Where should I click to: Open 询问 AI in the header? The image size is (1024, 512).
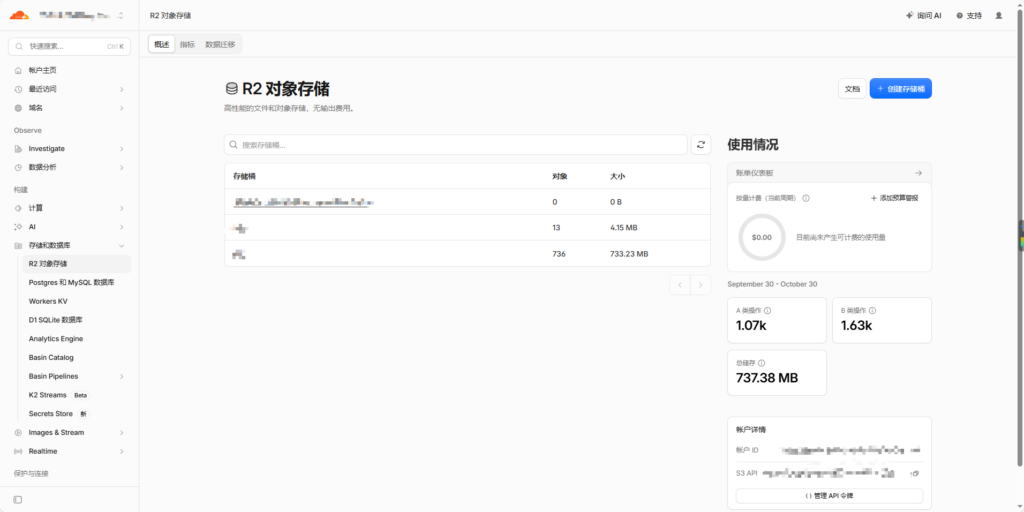pos(923,16)
